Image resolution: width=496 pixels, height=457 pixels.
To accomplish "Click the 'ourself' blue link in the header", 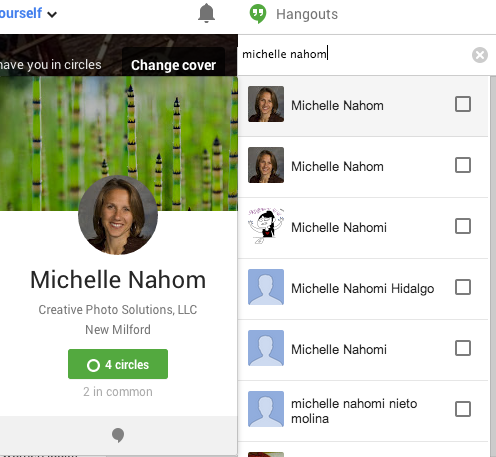I will [21, 13].
